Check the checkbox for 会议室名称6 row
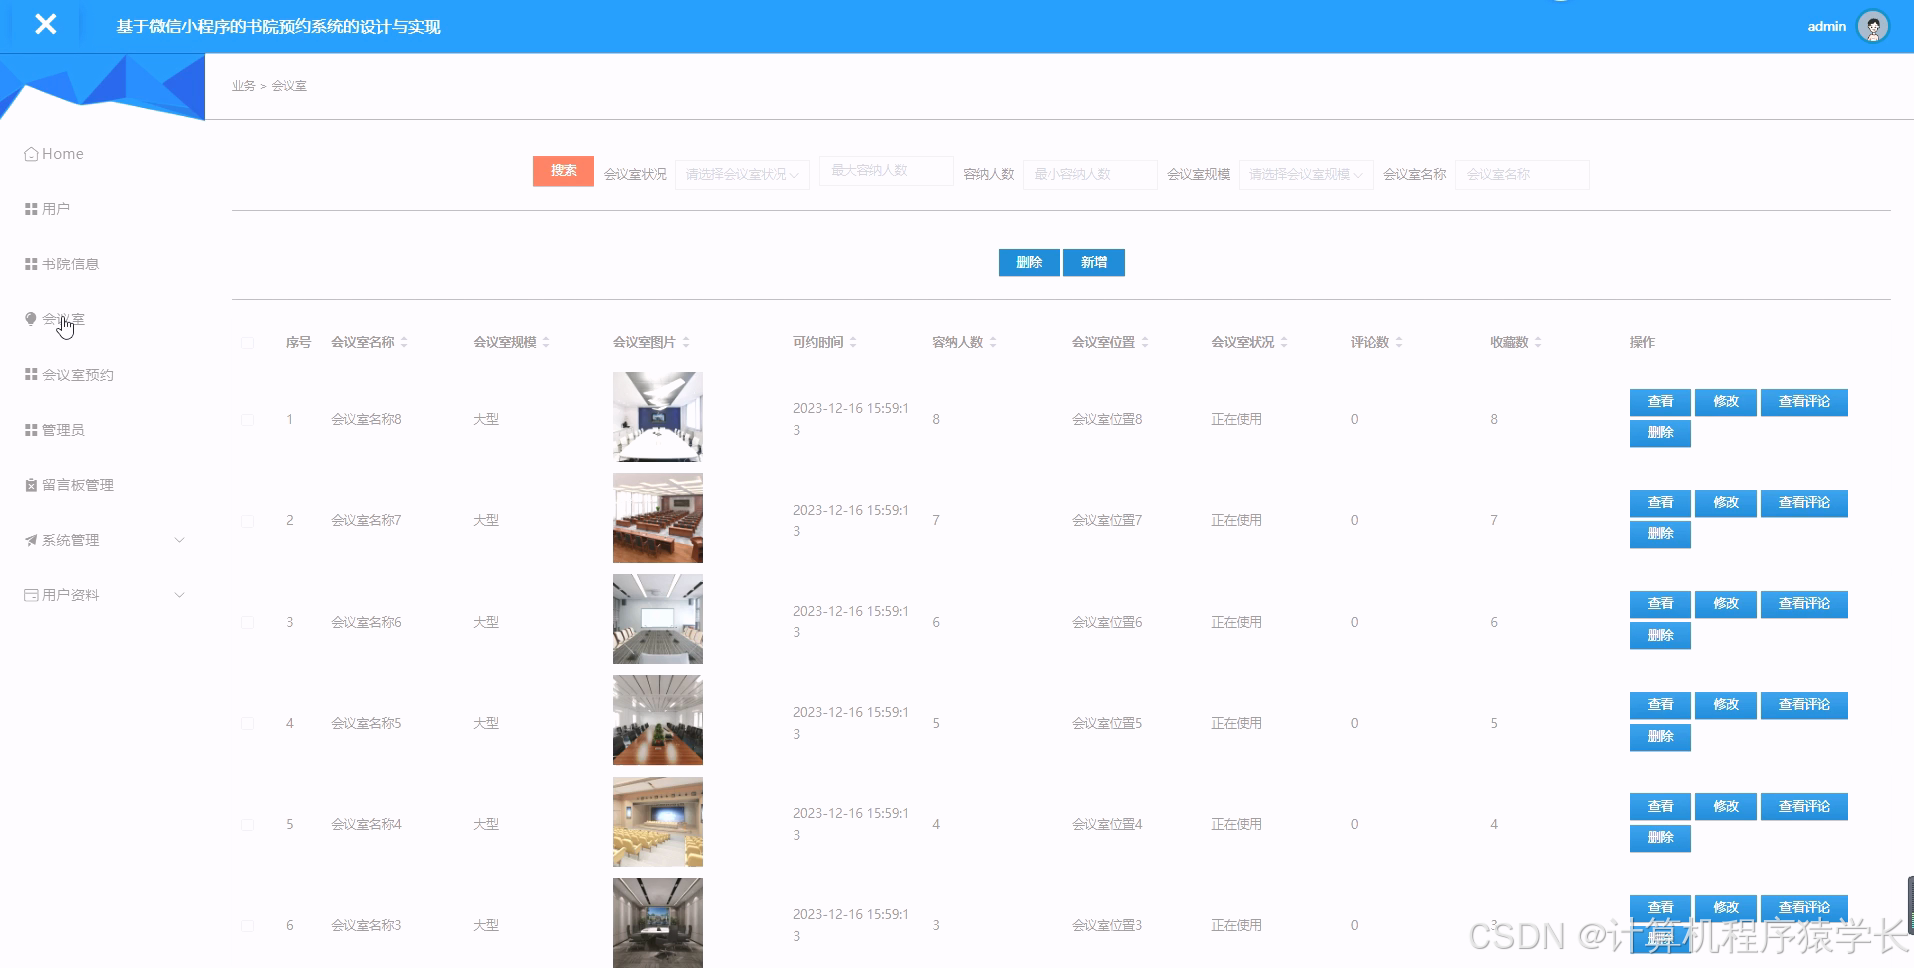 click(247, 621)
